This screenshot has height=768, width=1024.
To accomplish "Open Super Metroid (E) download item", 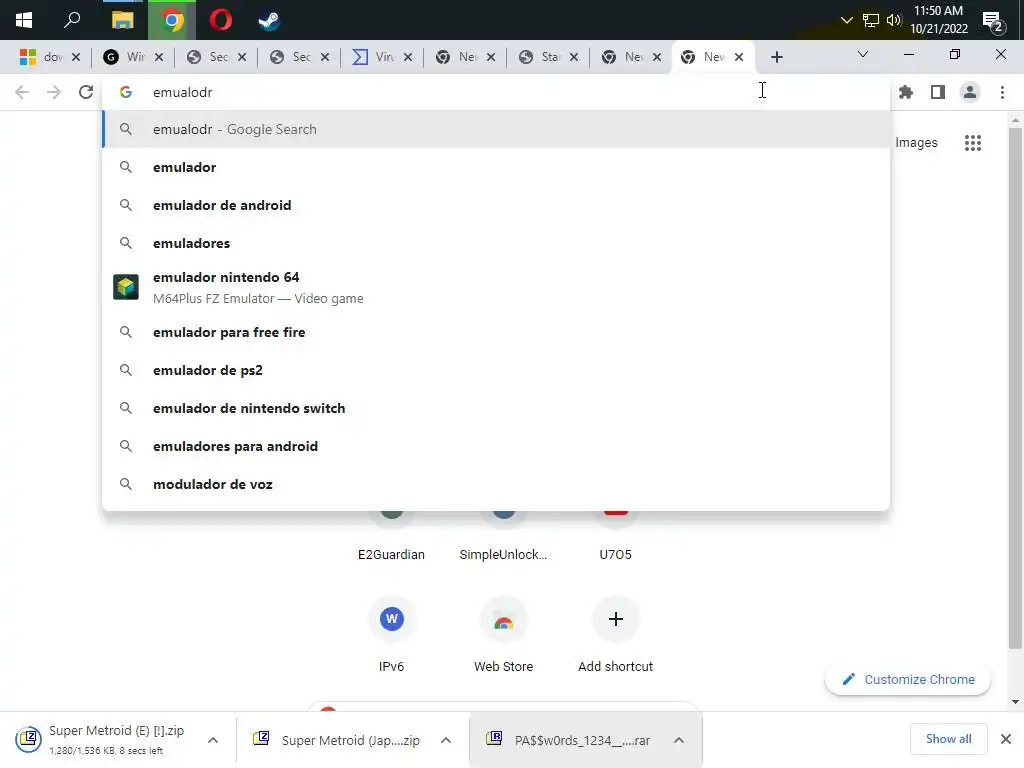I will click(x=104, y=740).
